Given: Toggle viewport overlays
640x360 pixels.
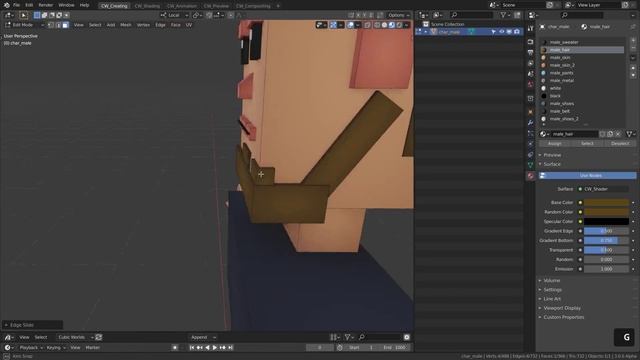Looking at the screenshot, I should (x=351, y=25).
